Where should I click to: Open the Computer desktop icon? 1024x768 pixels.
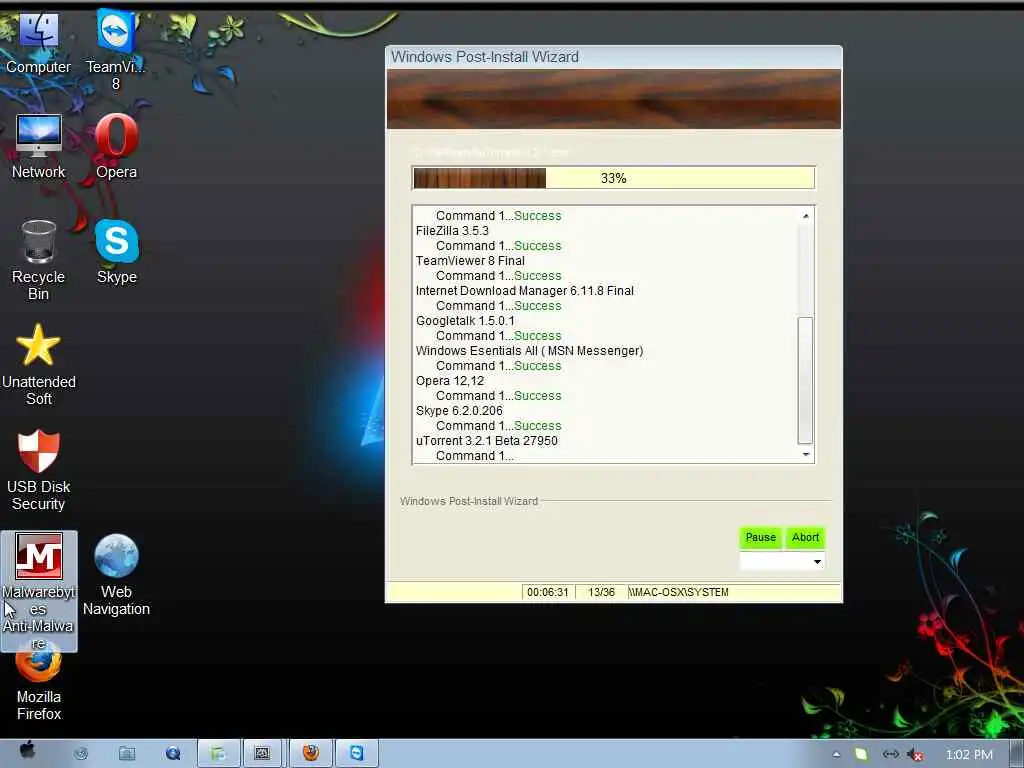[39, 43]
